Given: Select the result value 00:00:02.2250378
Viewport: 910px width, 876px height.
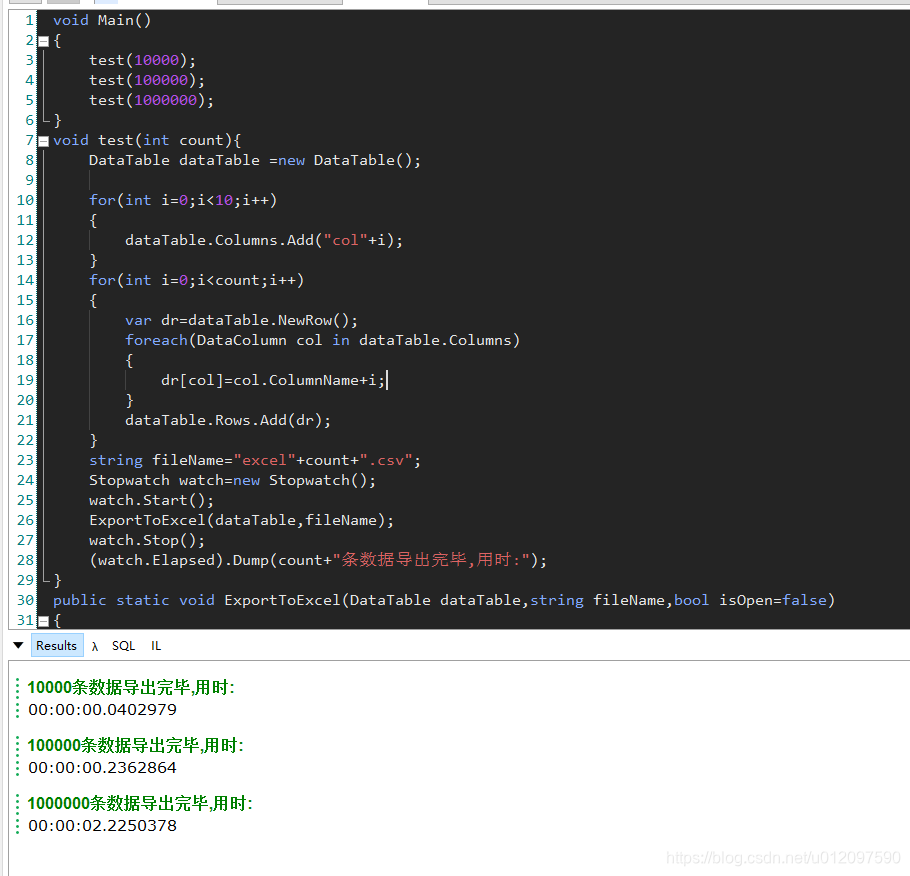Looking at the screenshot, I should pos(102,826).
